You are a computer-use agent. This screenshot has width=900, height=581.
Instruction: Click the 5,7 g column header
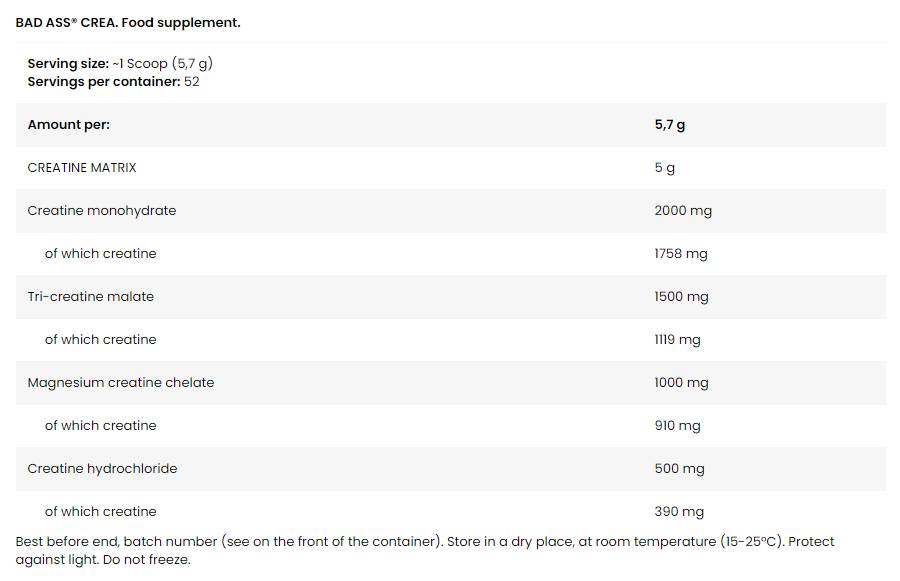point(670,125)
